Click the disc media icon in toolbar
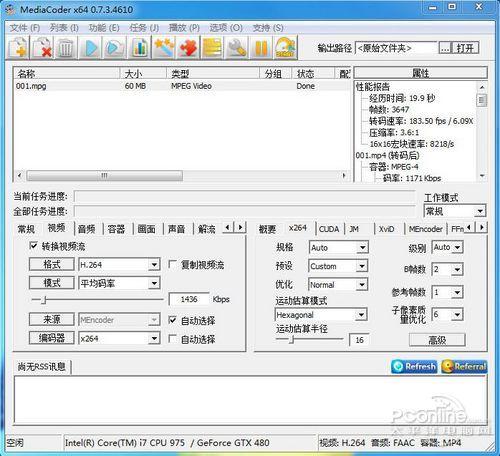This screenshot has height=456, width=500. 285,48
